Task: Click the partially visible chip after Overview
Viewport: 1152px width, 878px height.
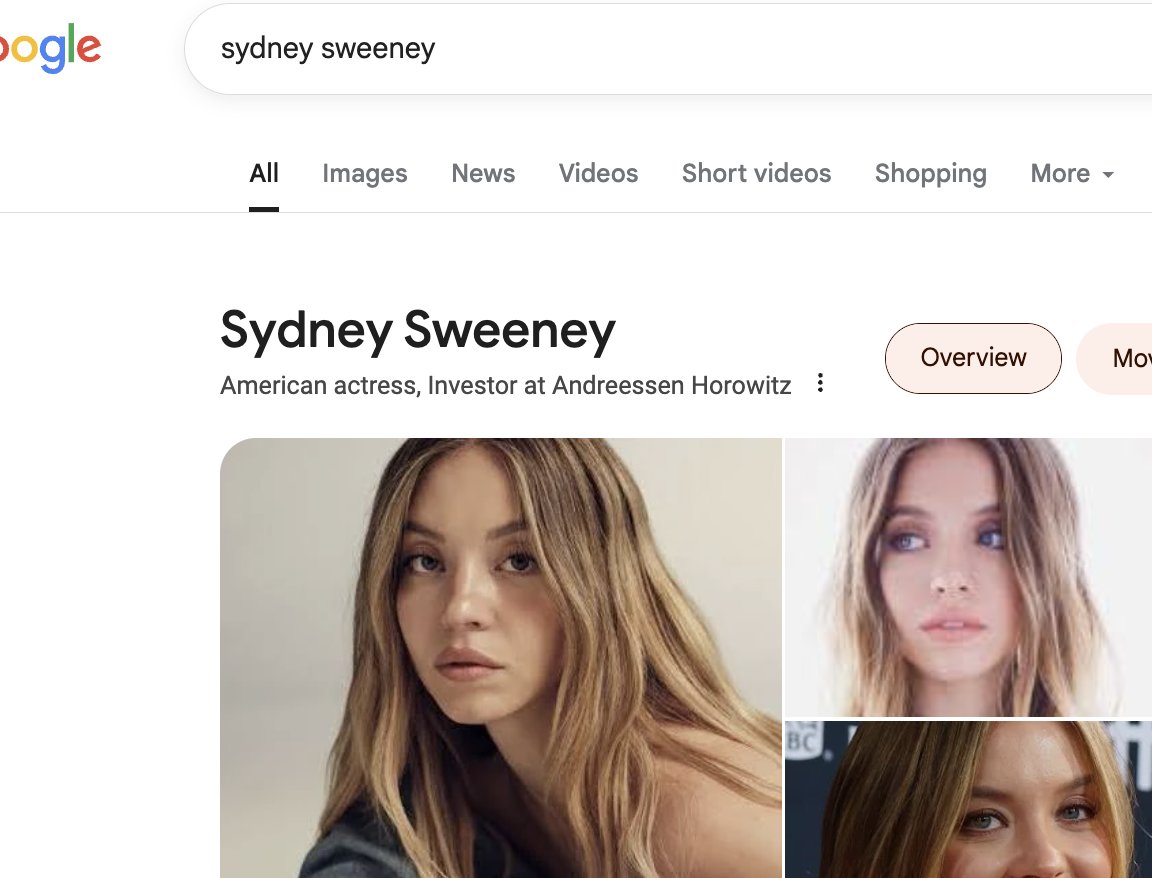Action: tap(1115, 358)
